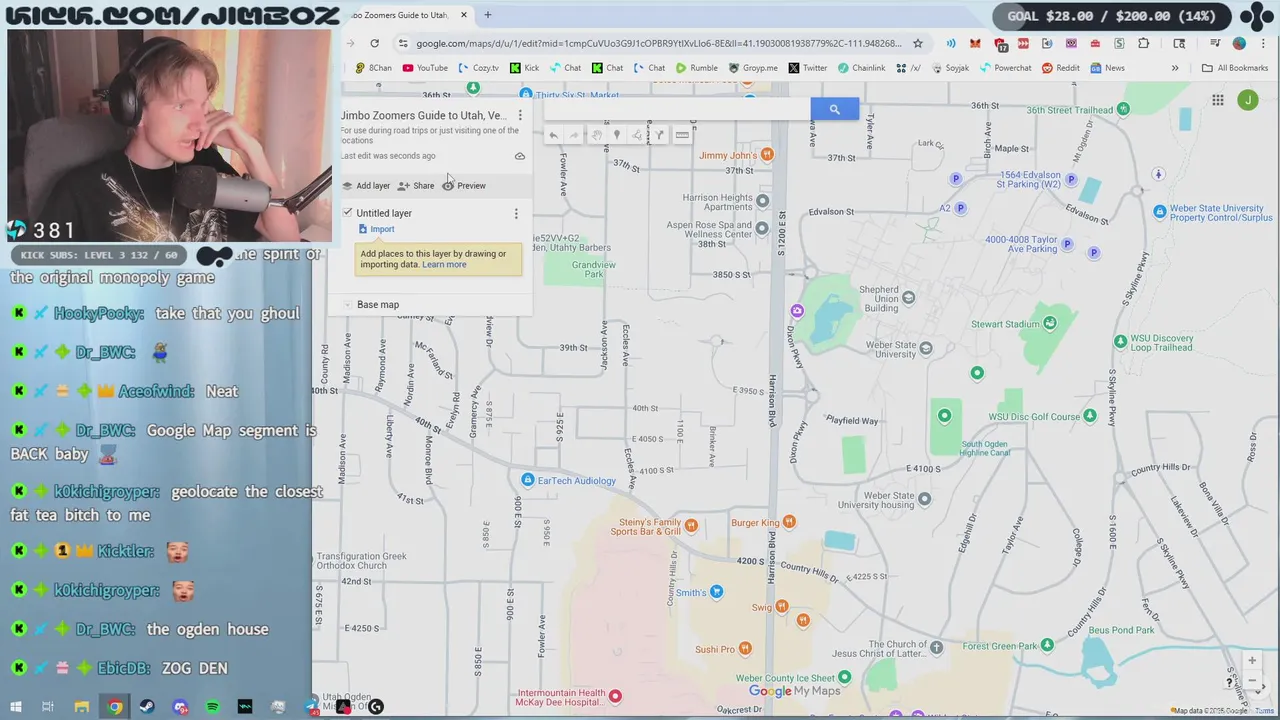
Task: Open map Preview
Action: click(x=464, y=186)
